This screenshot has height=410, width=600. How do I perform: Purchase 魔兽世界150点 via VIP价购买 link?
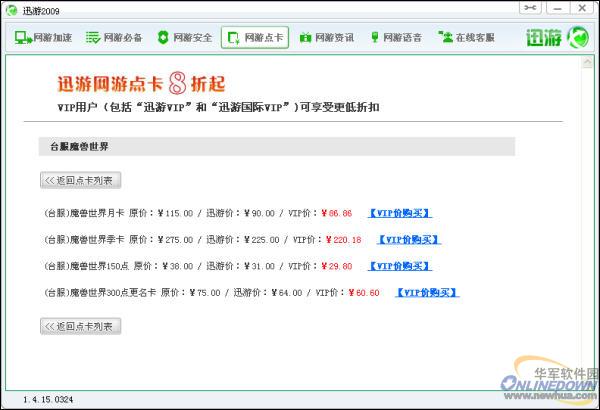click(399, 266)
